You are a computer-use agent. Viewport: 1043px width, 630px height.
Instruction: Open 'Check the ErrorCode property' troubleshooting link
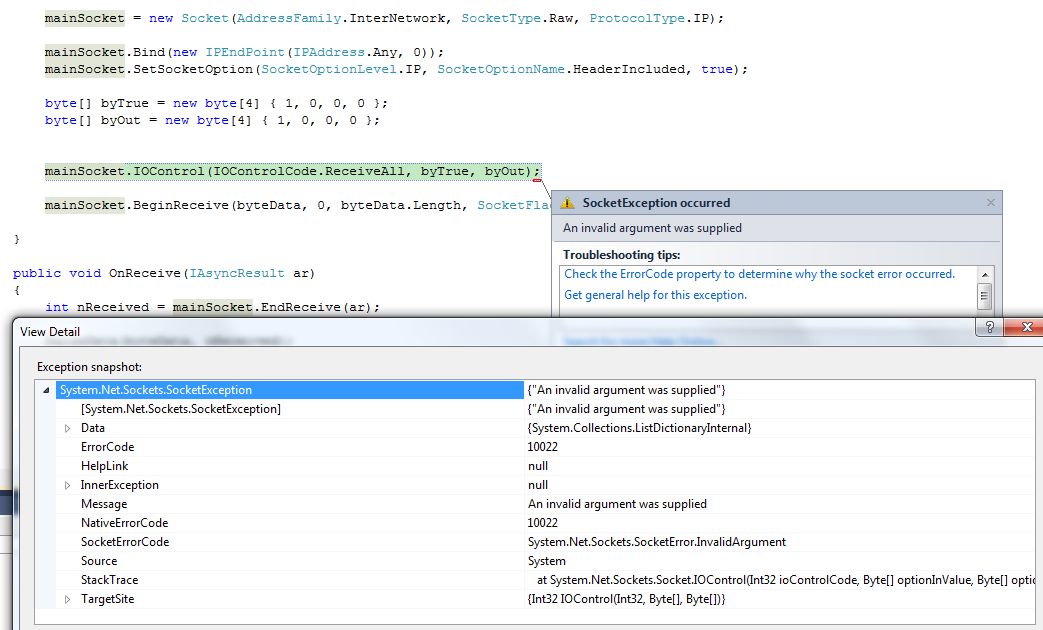pos(759,274)
